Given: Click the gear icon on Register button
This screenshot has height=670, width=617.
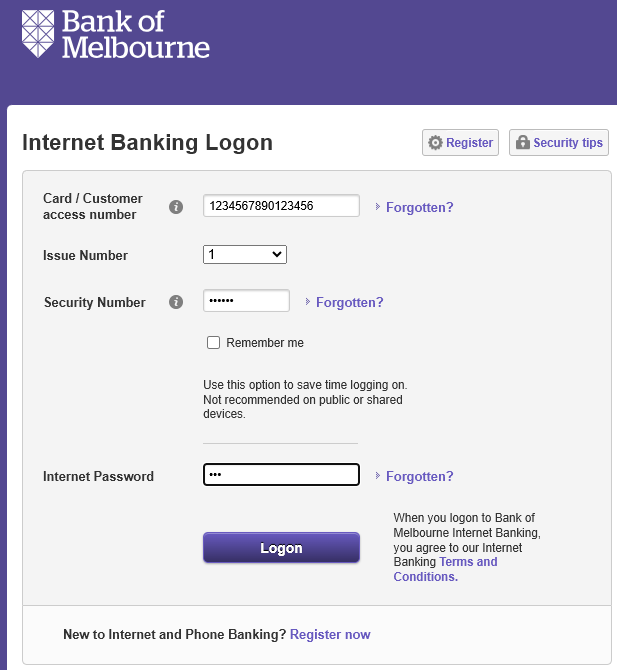Looking at the screenshot, I should click(435, 143).
